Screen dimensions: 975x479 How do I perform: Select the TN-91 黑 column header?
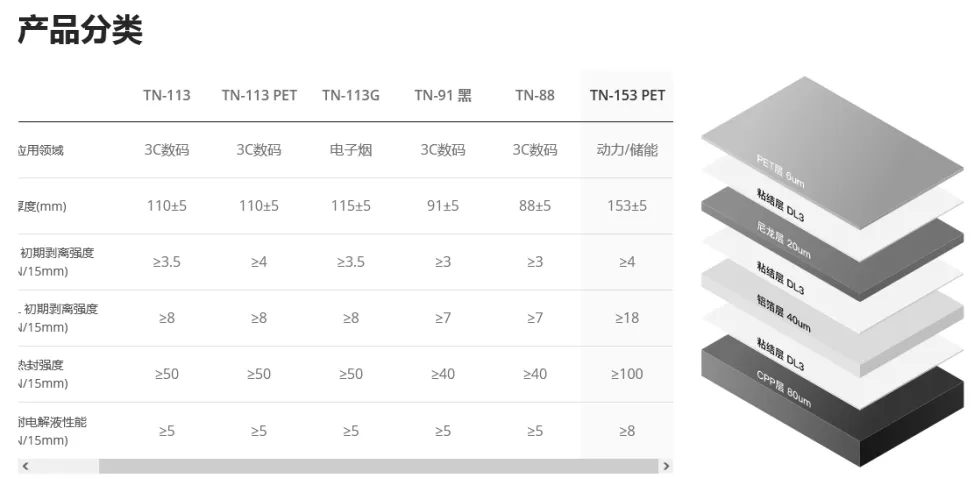coord(443,95)
